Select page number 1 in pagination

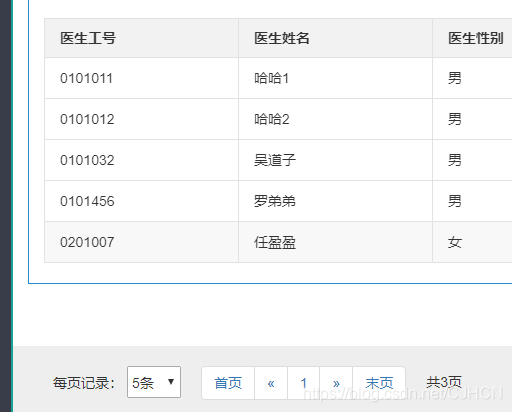303,383
